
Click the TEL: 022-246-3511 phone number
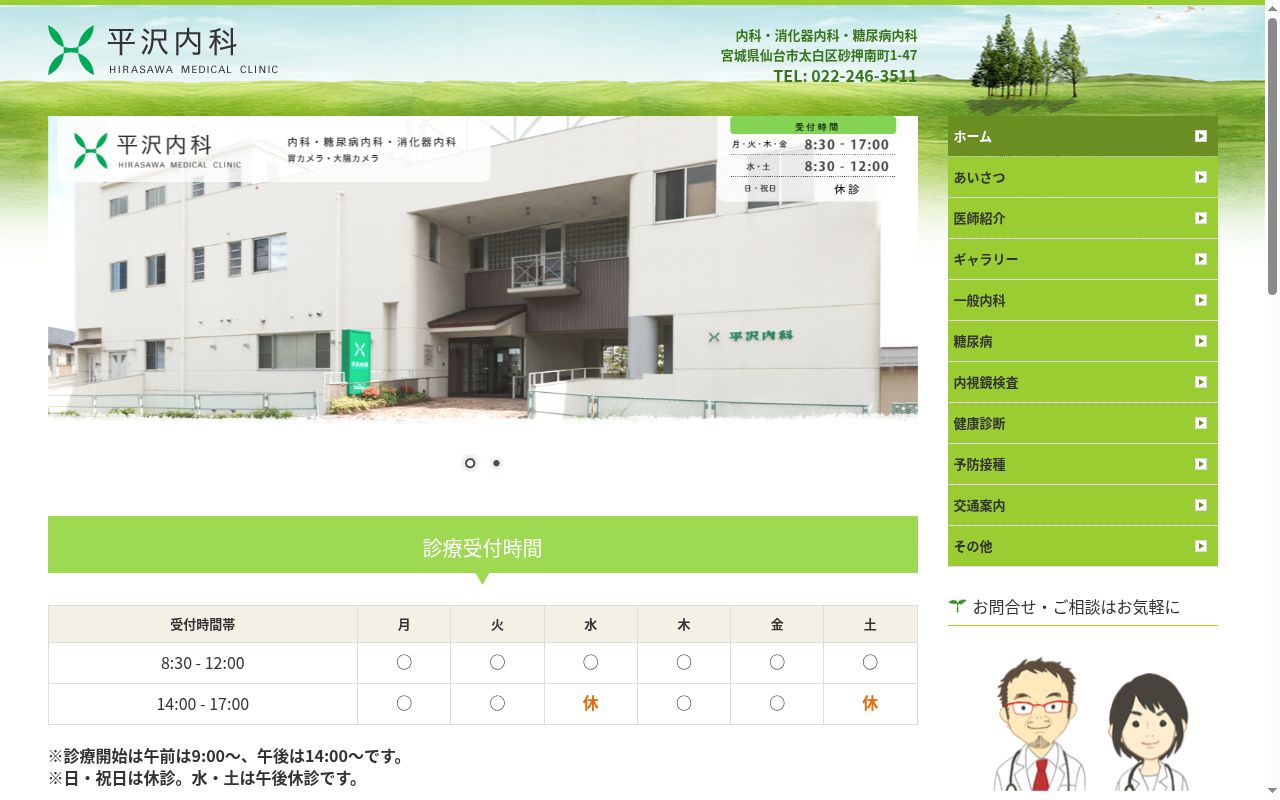coord(845,76)
